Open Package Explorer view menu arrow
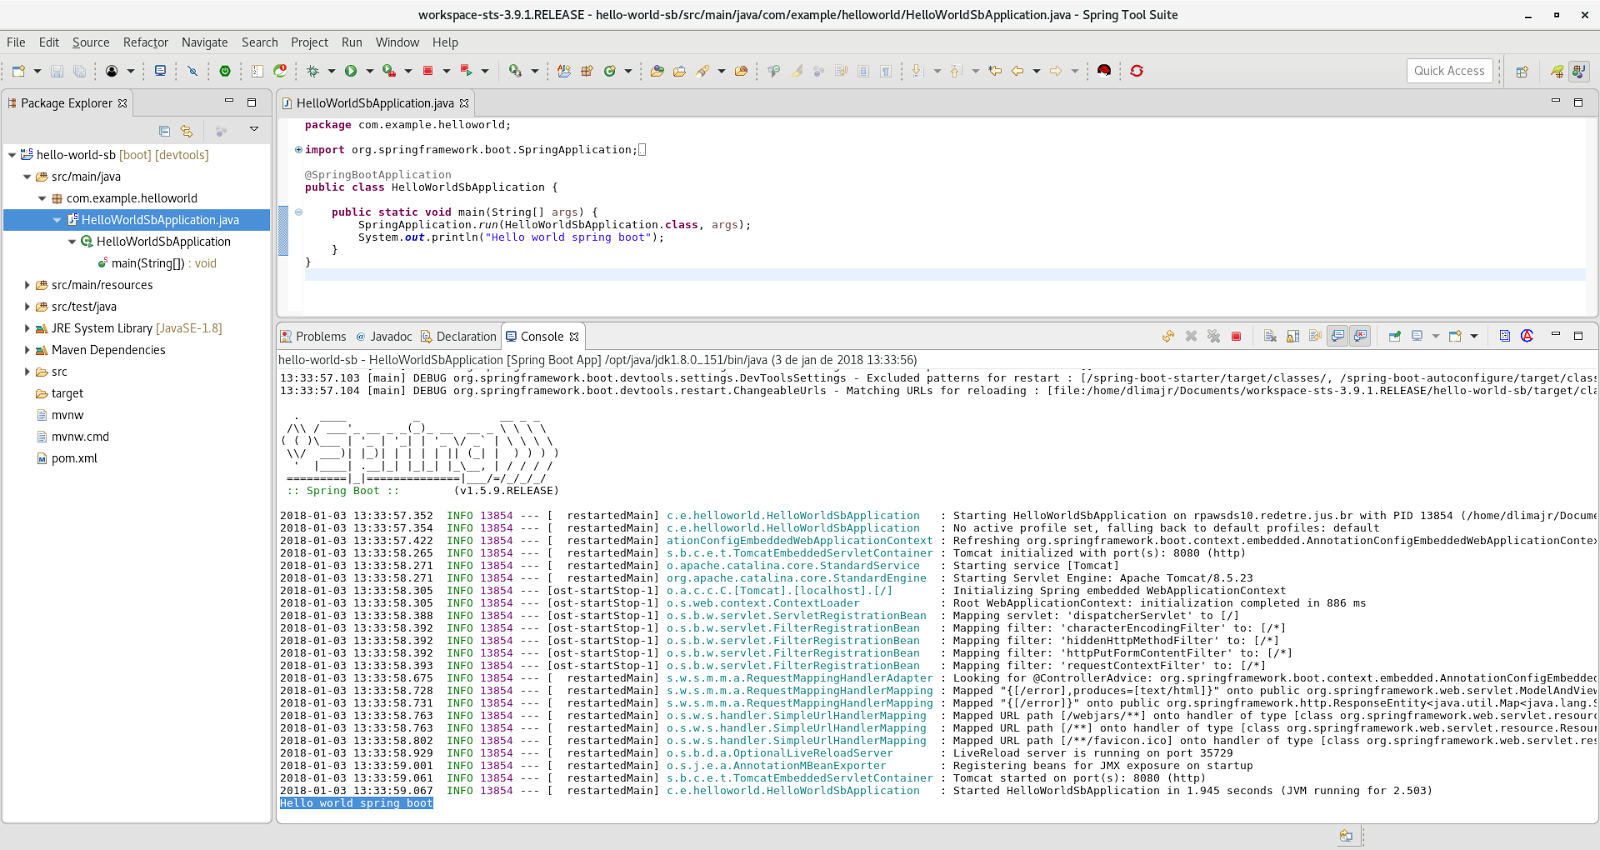 tap(254, 129)
